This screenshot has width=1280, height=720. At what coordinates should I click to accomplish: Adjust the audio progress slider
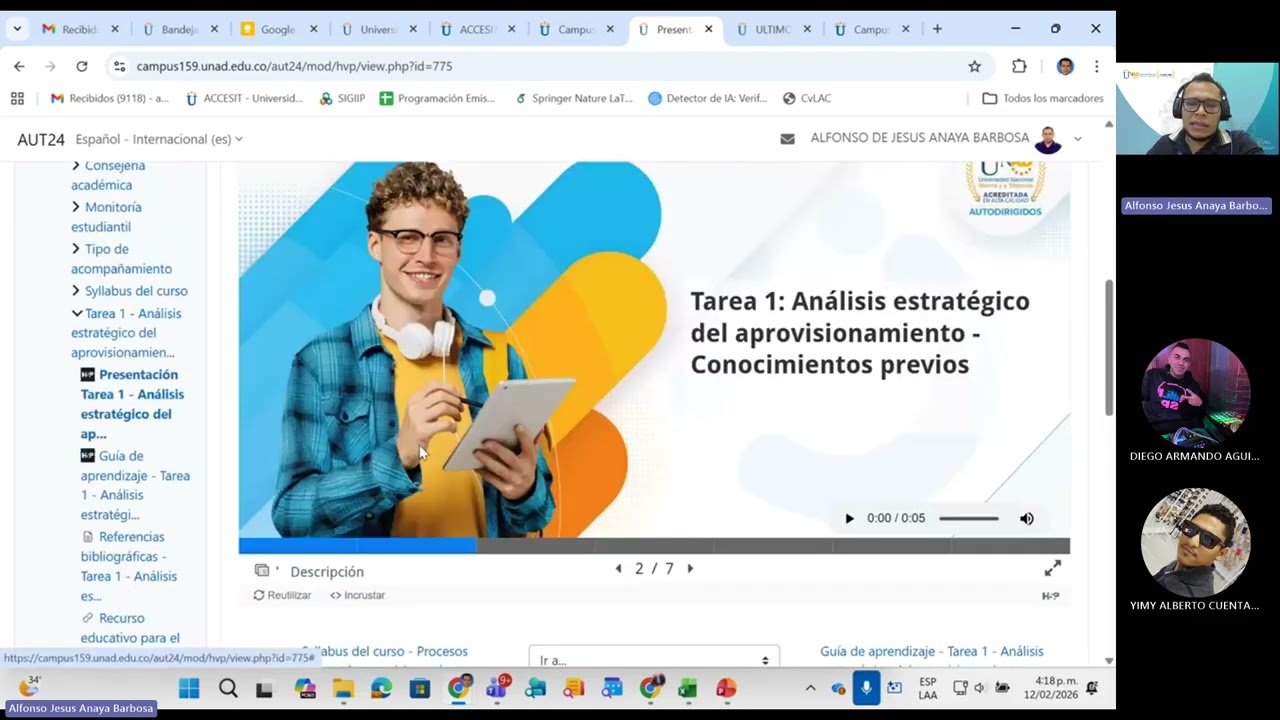point(968,518)
